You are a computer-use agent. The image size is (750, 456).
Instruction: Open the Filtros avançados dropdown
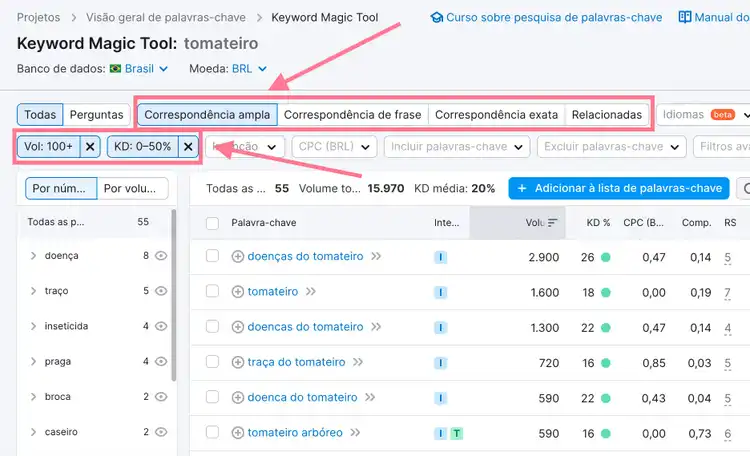tap(722, 147)
